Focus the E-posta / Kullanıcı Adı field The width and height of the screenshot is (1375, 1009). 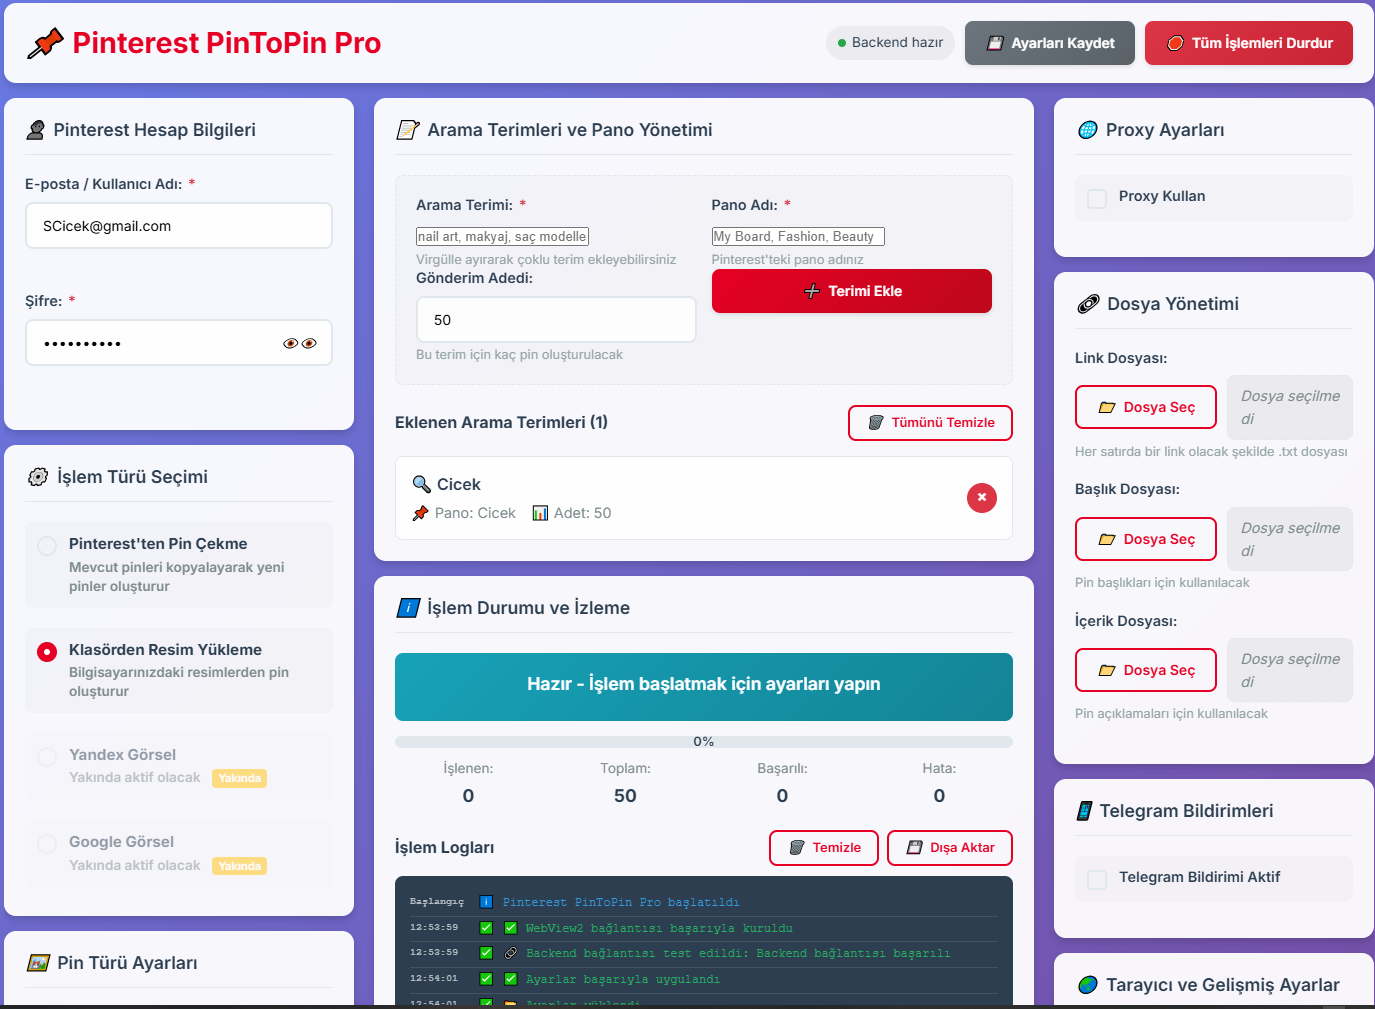point(179,226)
